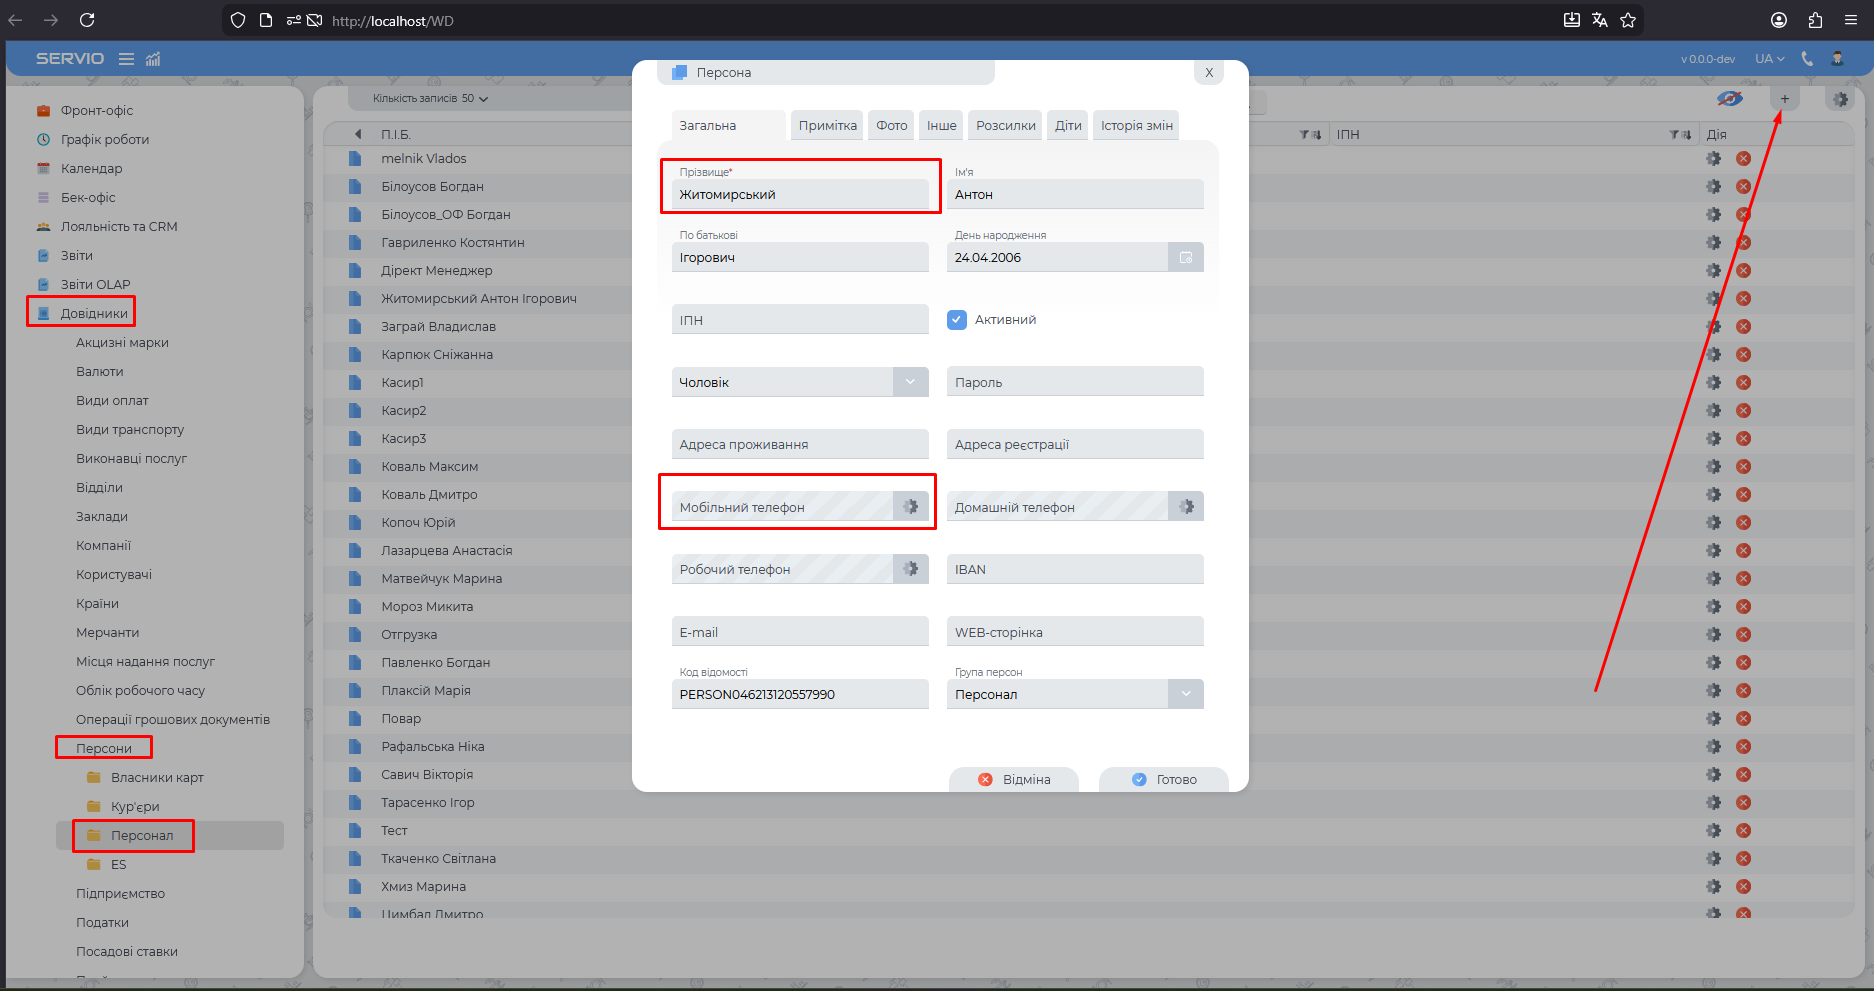
Task: Click the Відміна button
Action: [x=1014, y=780]
